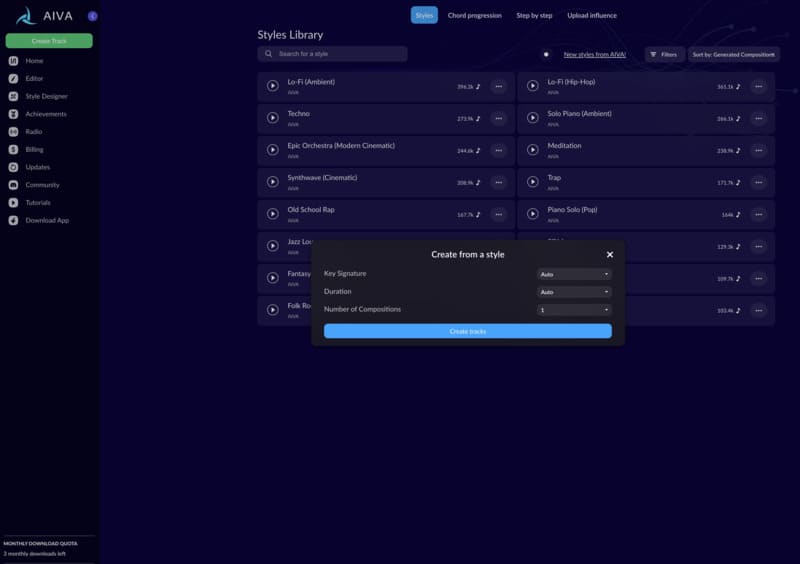Open Sort by Generated Compositions dropdown

pos(734,55)
